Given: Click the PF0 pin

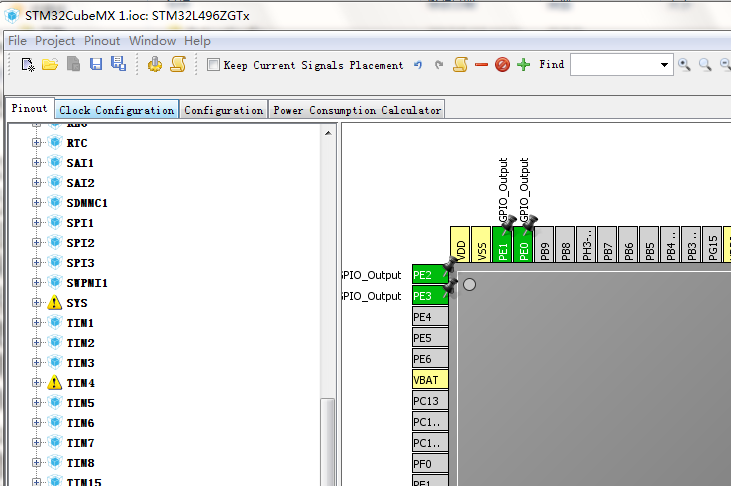Looking at the screenshot, I should coord(430,464).
